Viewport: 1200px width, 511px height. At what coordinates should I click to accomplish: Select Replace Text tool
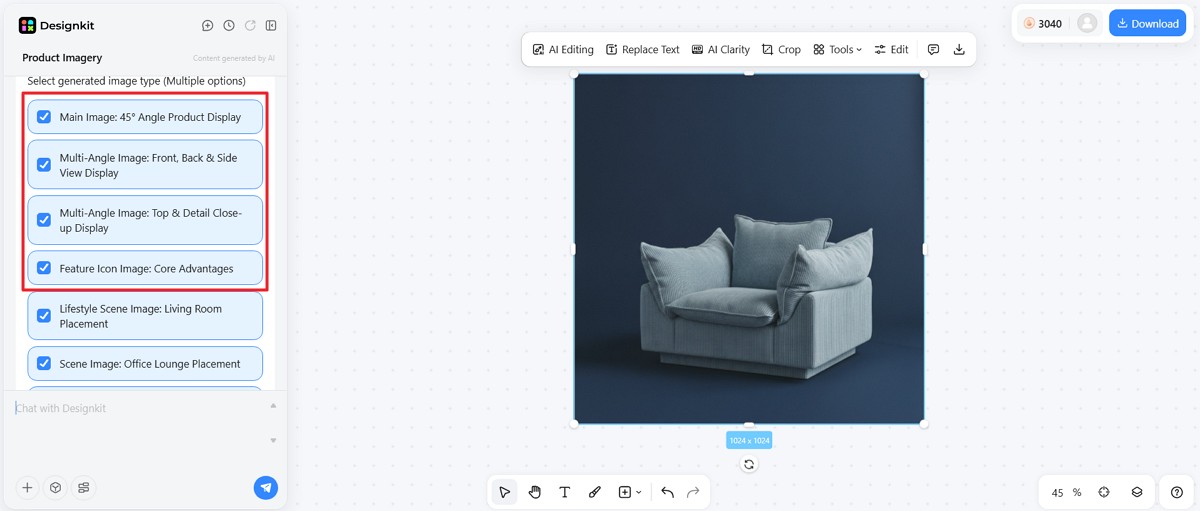point(642,49)
